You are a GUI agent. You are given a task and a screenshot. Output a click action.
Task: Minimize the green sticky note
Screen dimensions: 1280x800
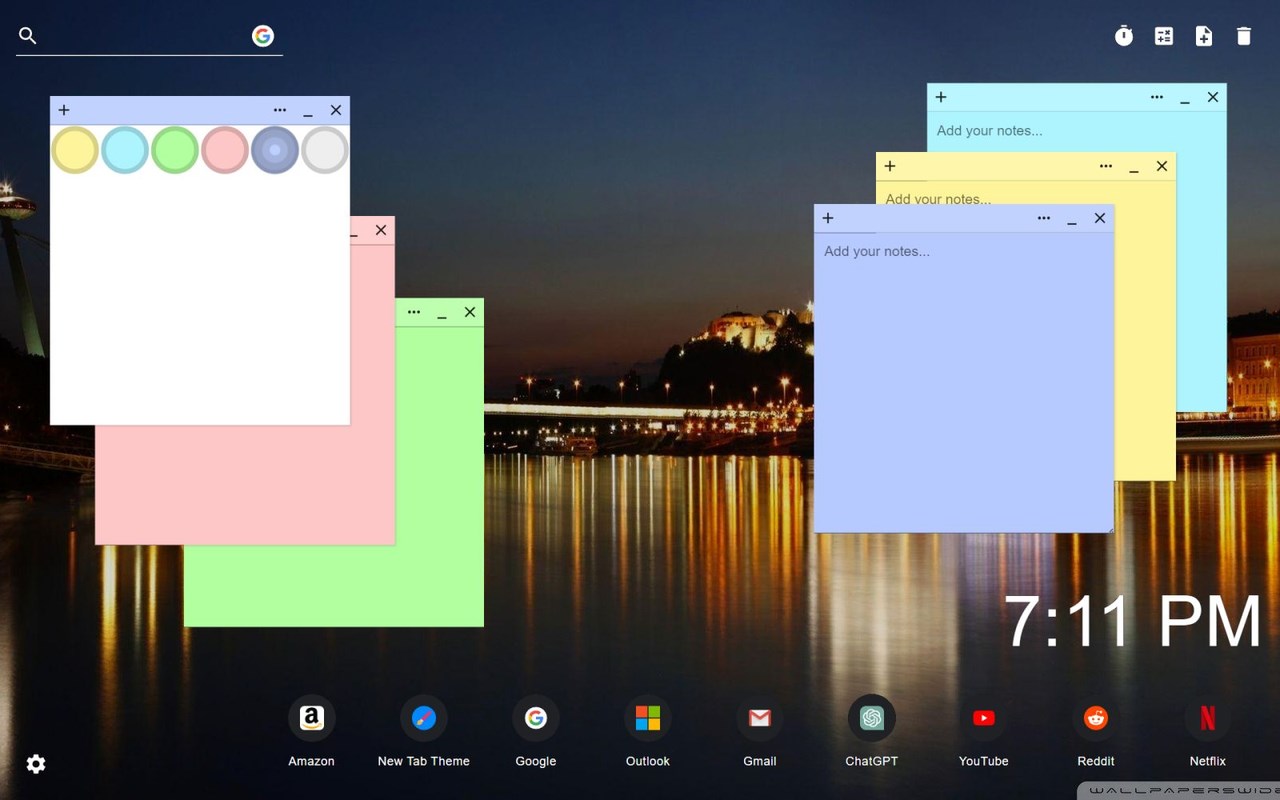[x=442, y=313]
